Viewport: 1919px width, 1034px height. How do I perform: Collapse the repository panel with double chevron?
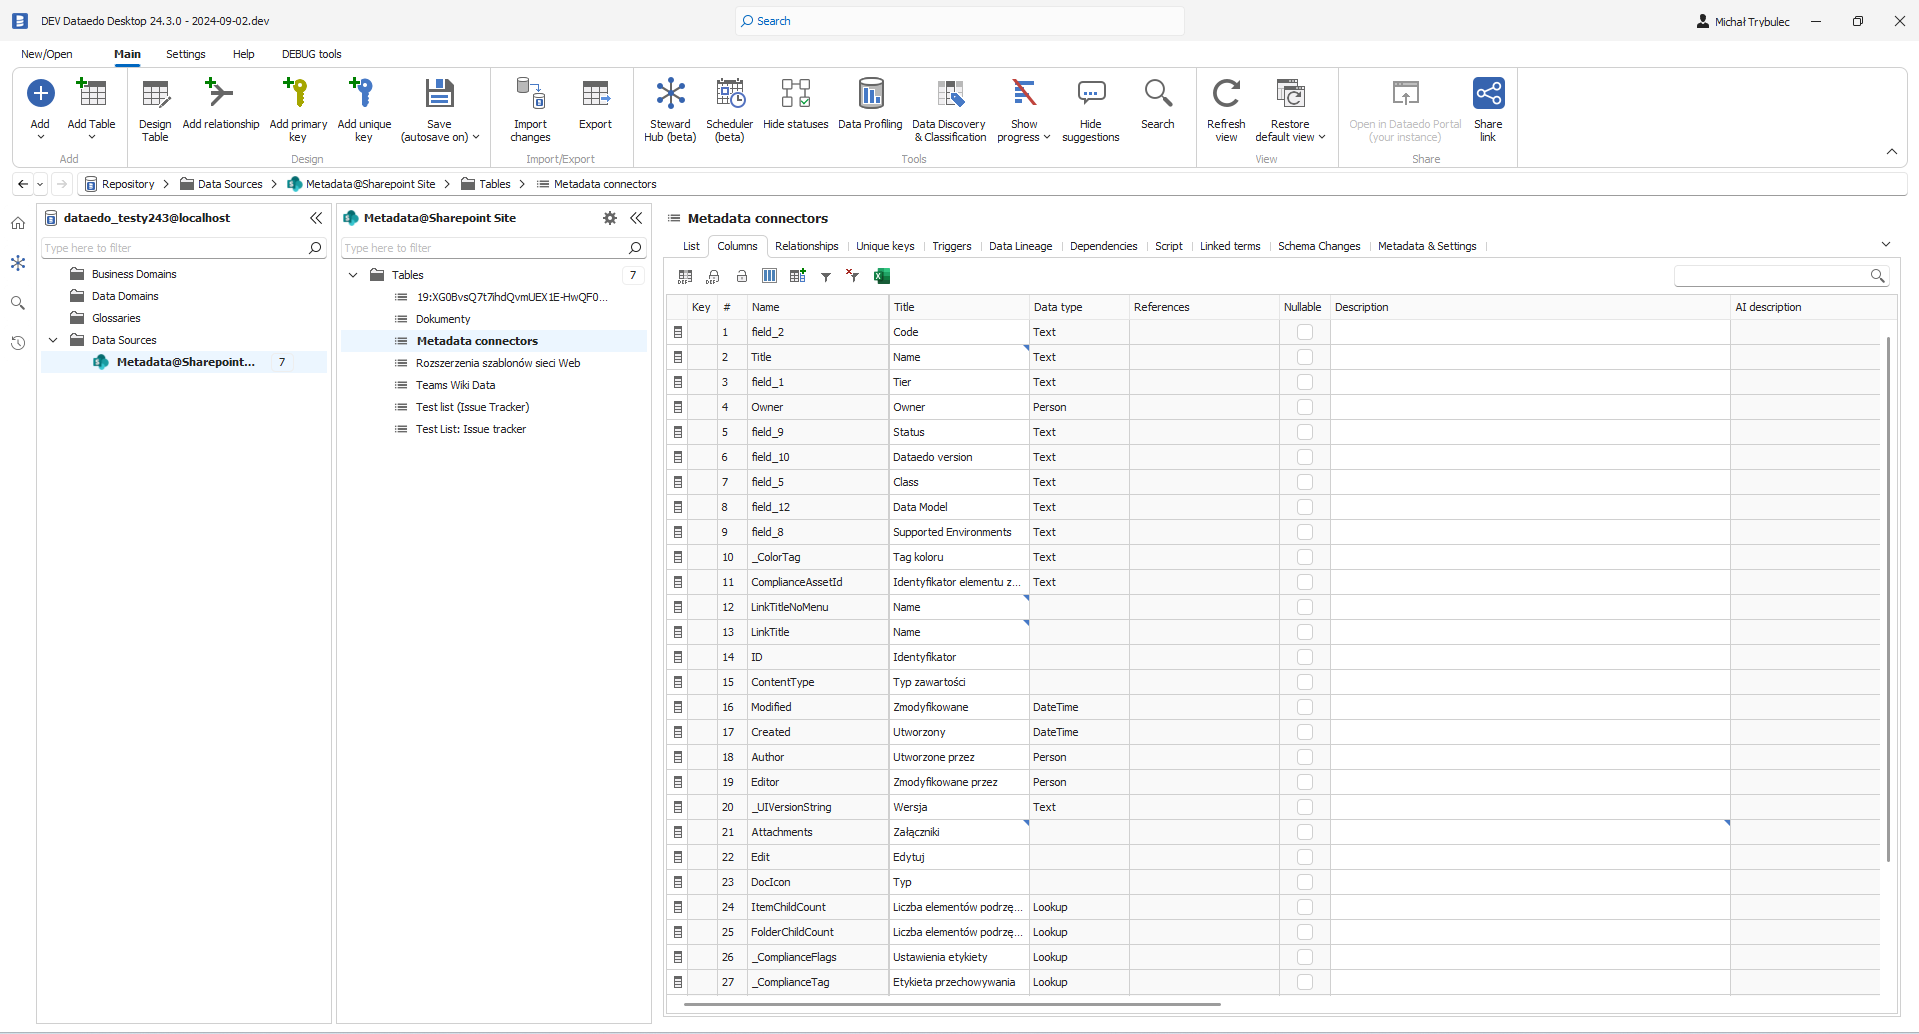[316, 218]
